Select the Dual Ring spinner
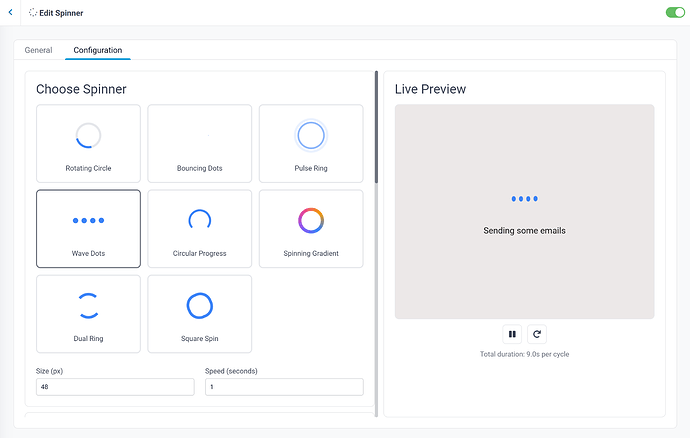The image size is (690, 438). point(88,314)
